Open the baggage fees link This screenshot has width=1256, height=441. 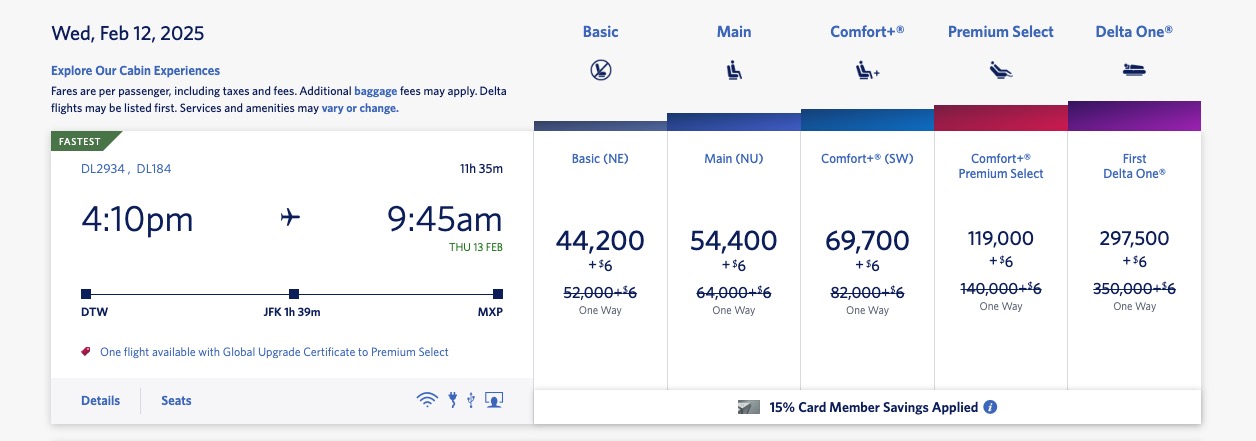(376, 91)
